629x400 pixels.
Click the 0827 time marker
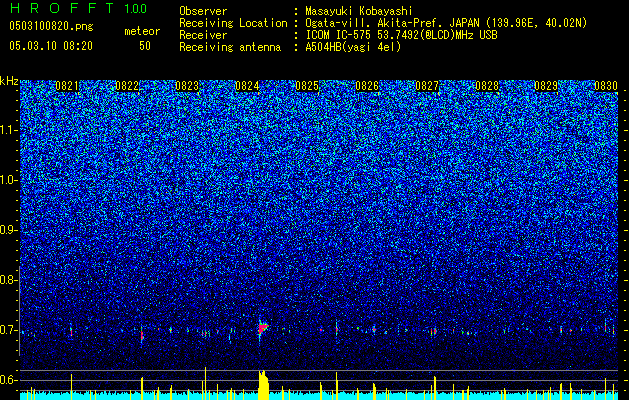pos(427,86)
